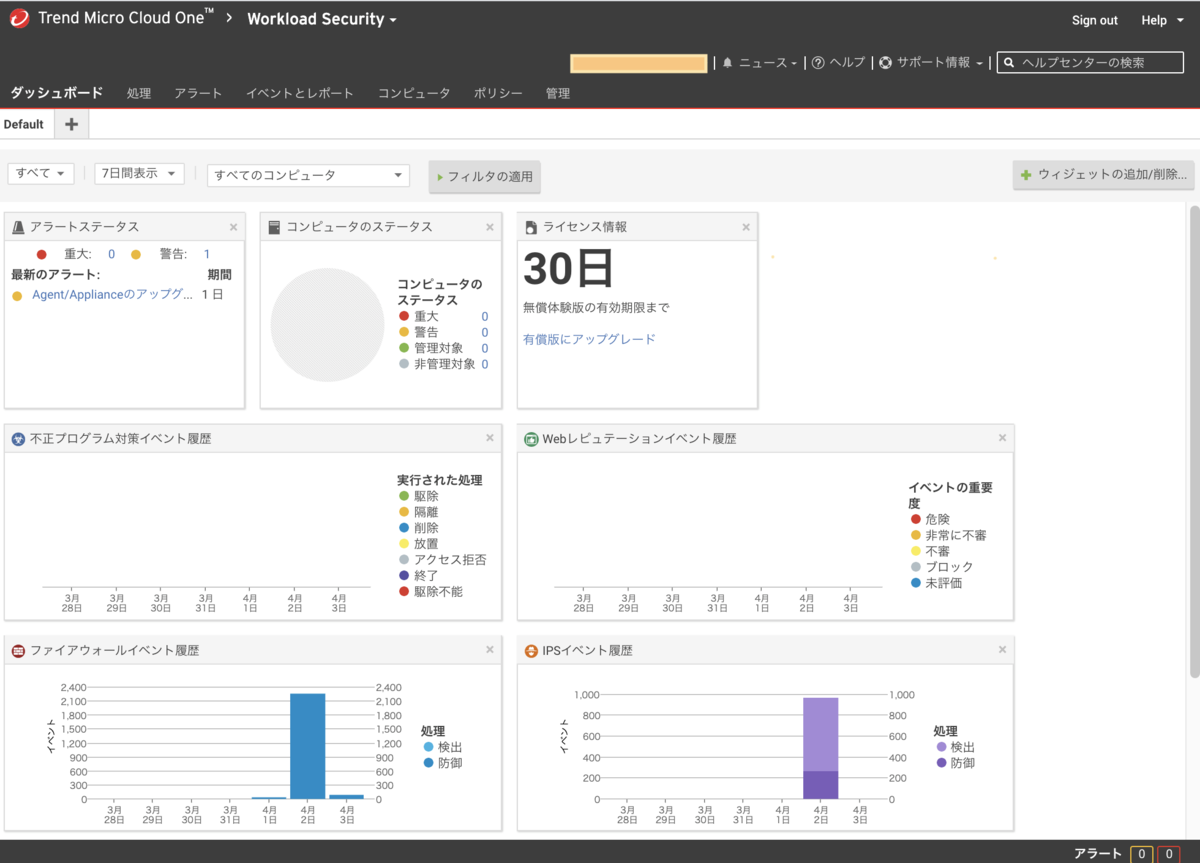Click 非管理対象 computer count 0
This screenshot has width=1200, height=863.
(x=485, y=364)
